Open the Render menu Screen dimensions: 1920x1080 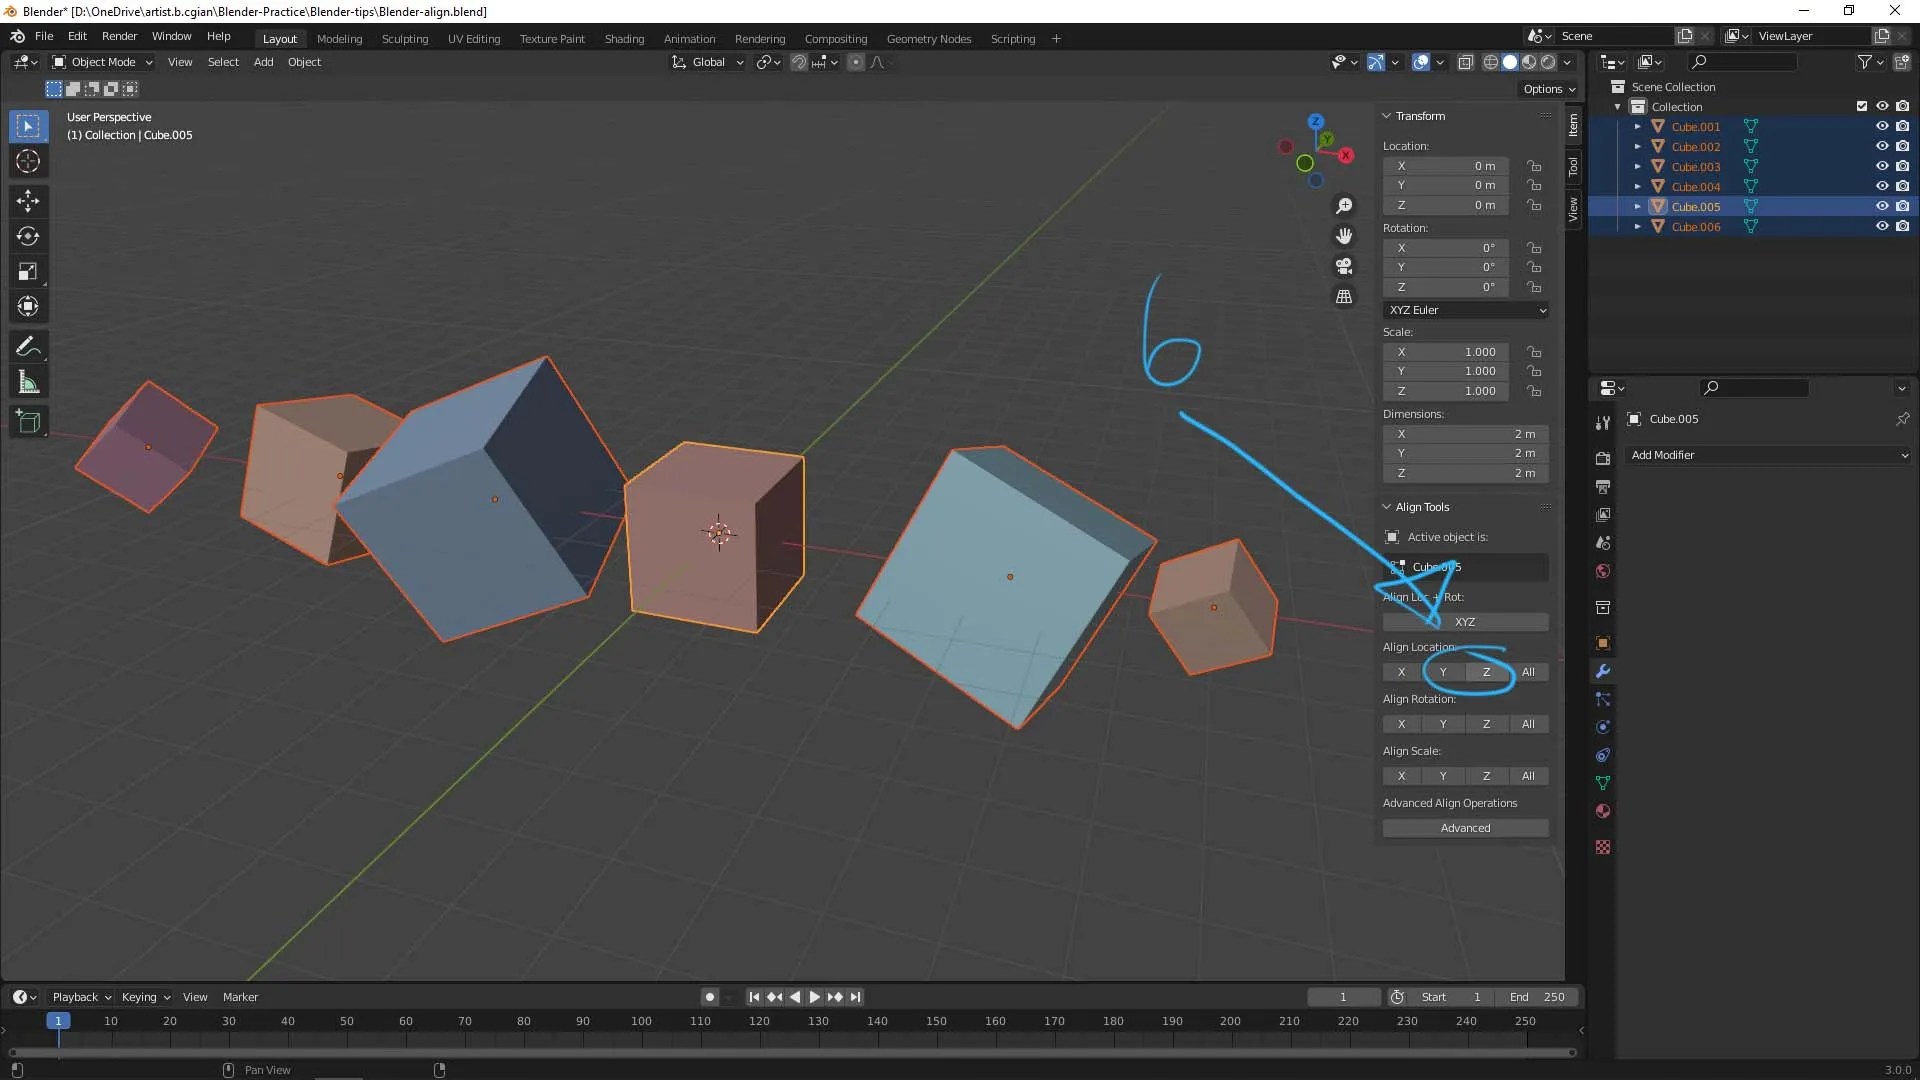[119, 36]
